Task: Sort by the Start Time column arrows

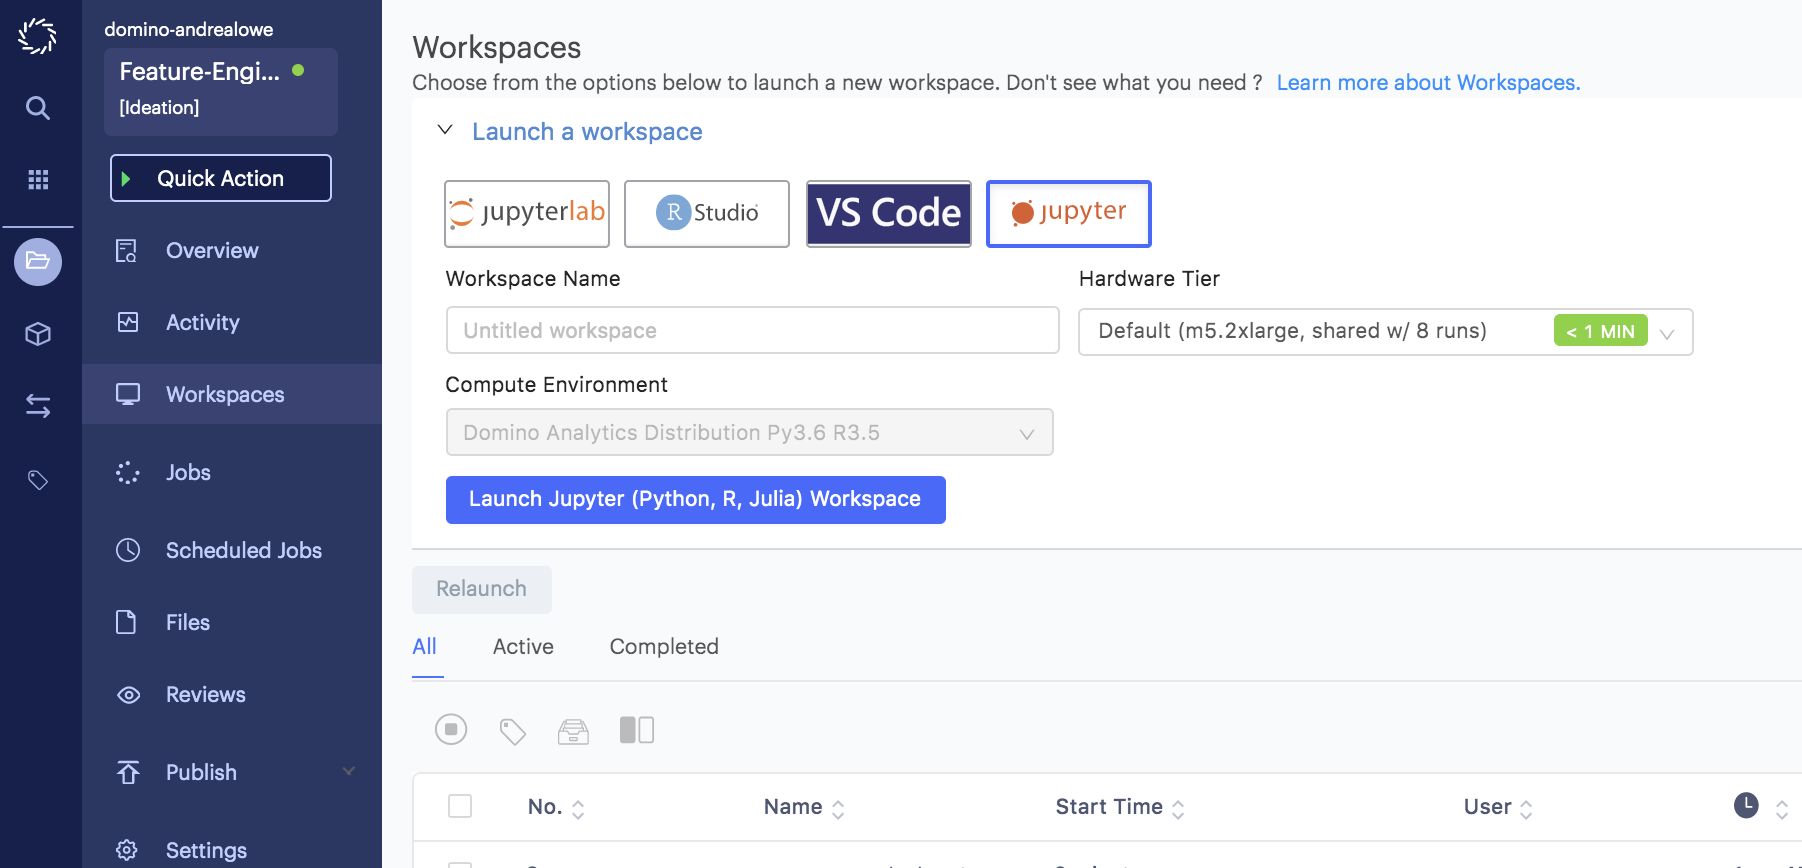Action: 1178,809
